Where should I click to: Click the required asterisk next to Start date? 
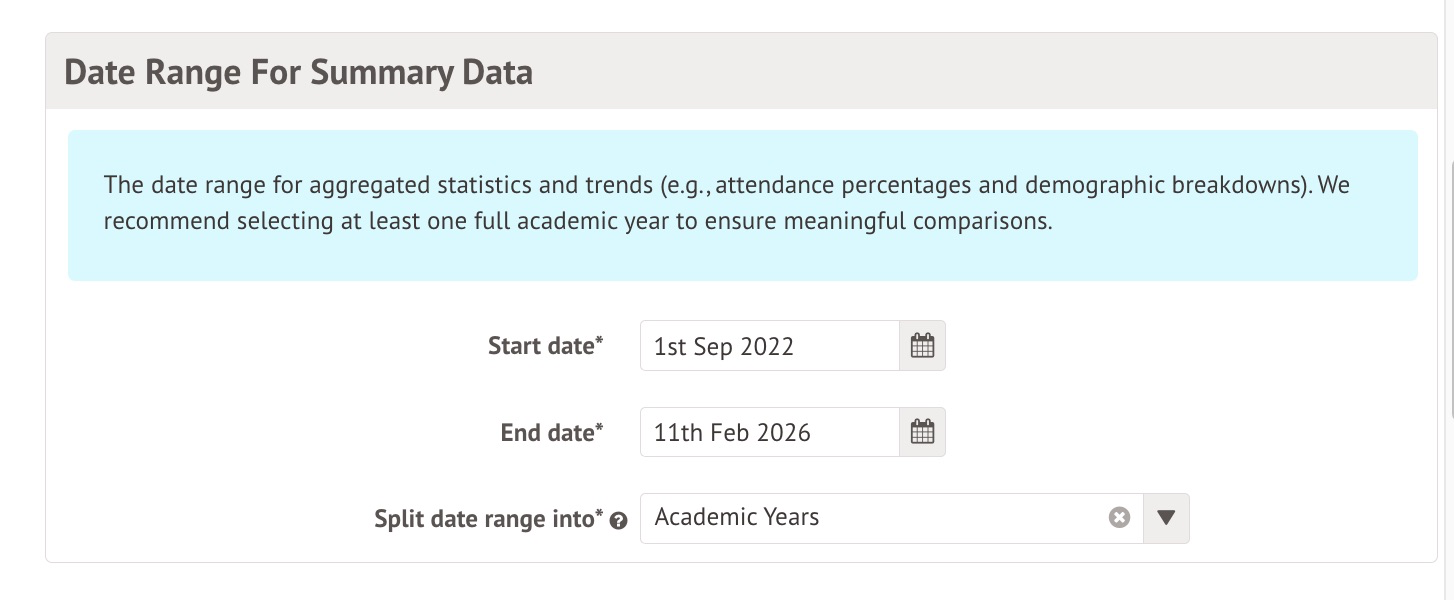pyautogui.click(x=600, y=341)
